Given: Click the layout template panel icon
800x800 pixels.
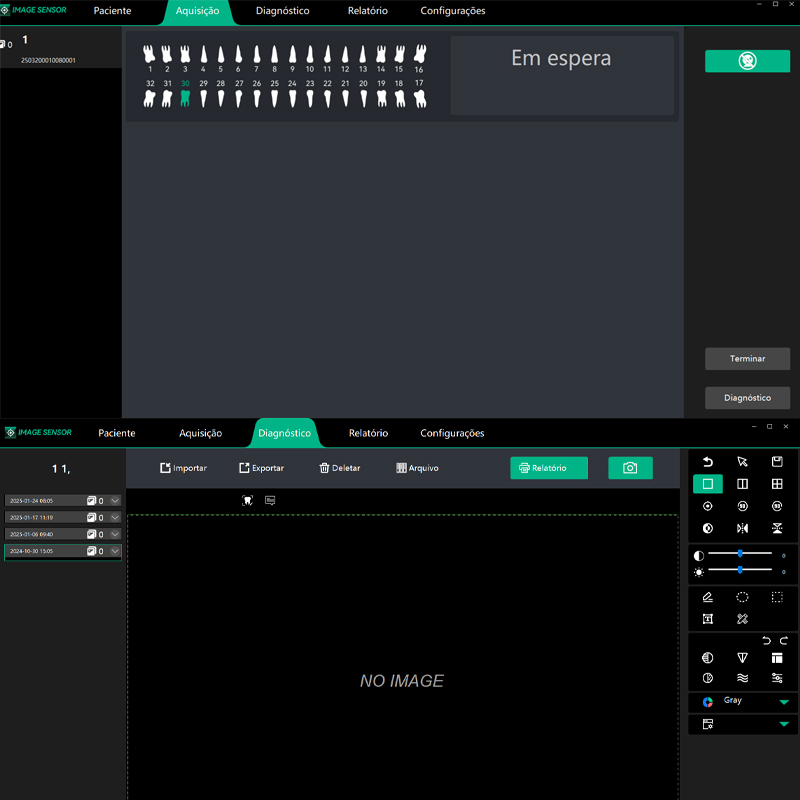Looking at the screenshot, I should [x=777, y=658].
